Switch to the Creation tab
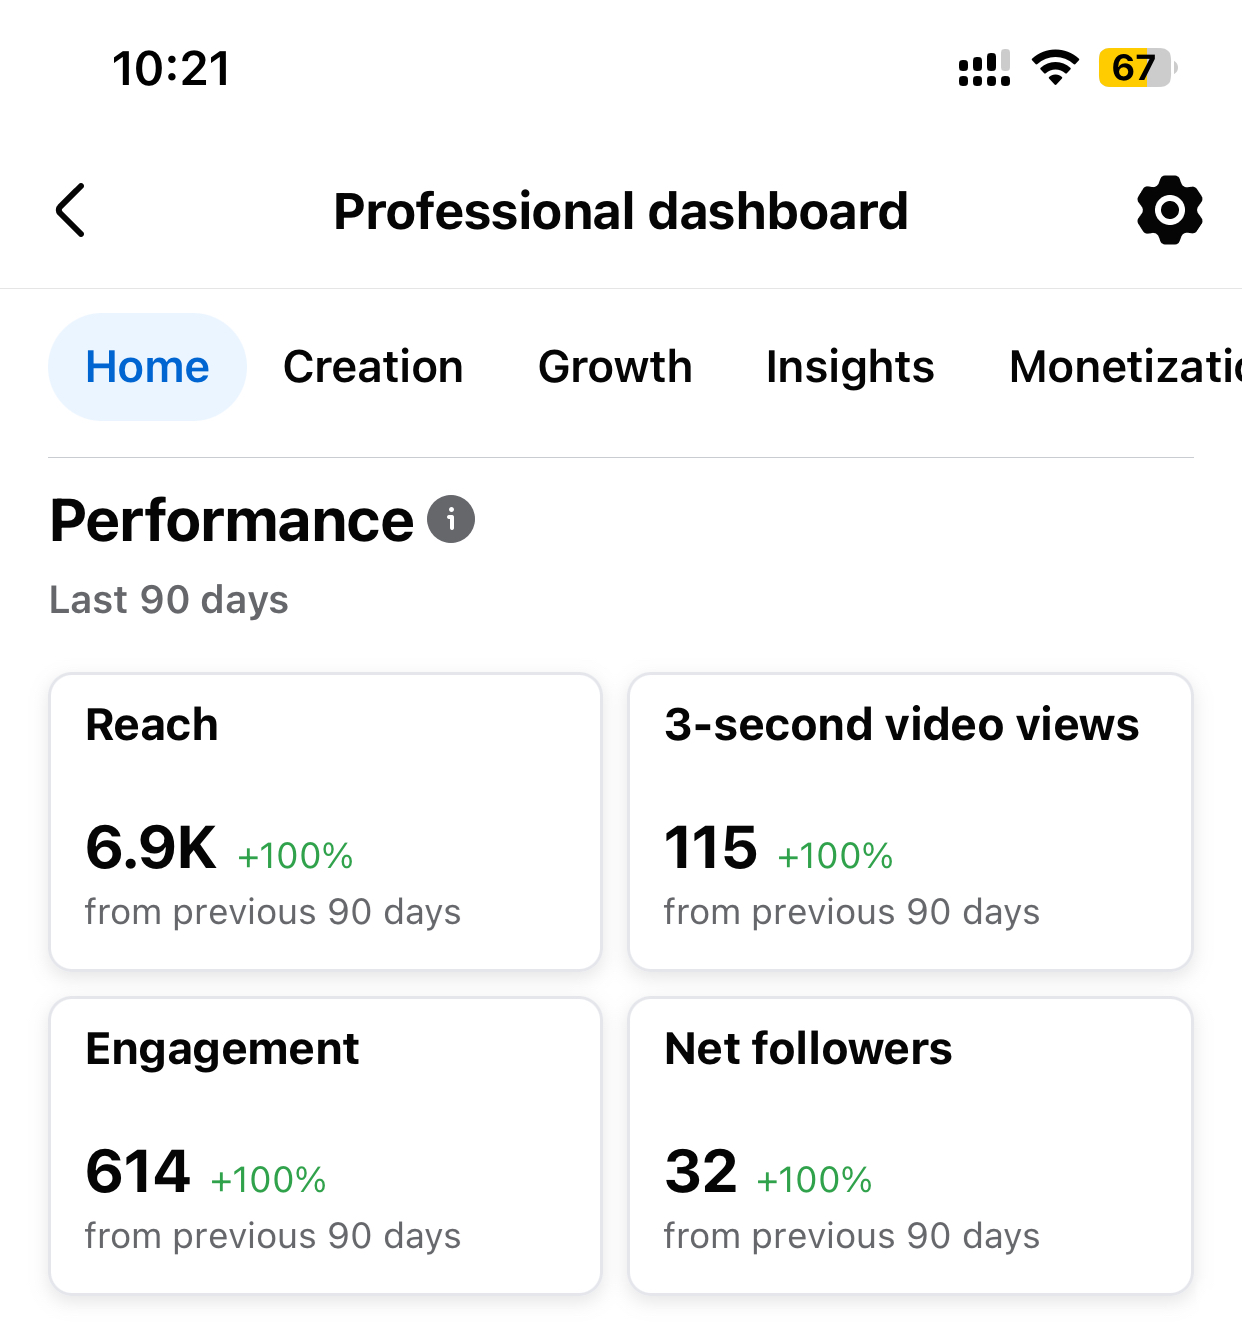The image size is (1242, 1326). [x=373, y=367]
